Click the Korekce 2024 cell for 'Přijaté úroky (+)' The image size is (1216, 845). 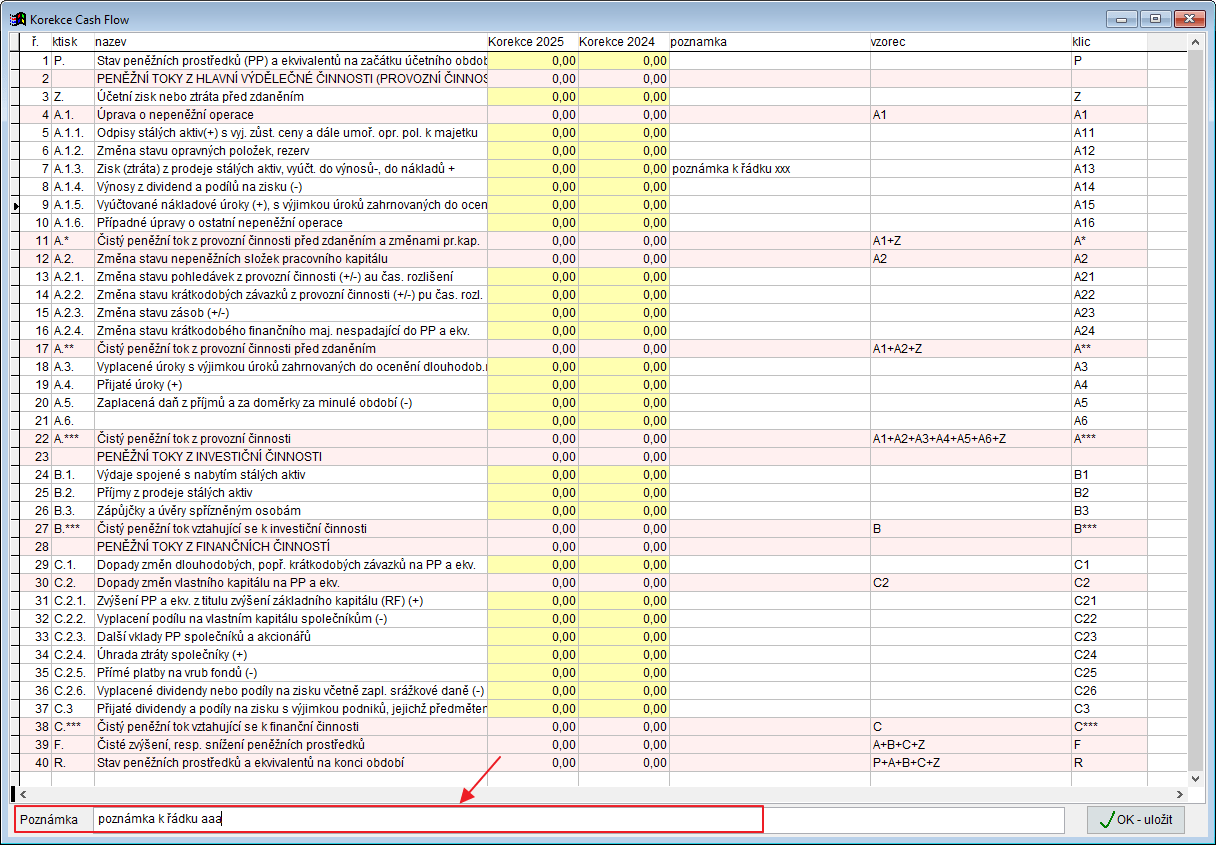tap(623, 385)
